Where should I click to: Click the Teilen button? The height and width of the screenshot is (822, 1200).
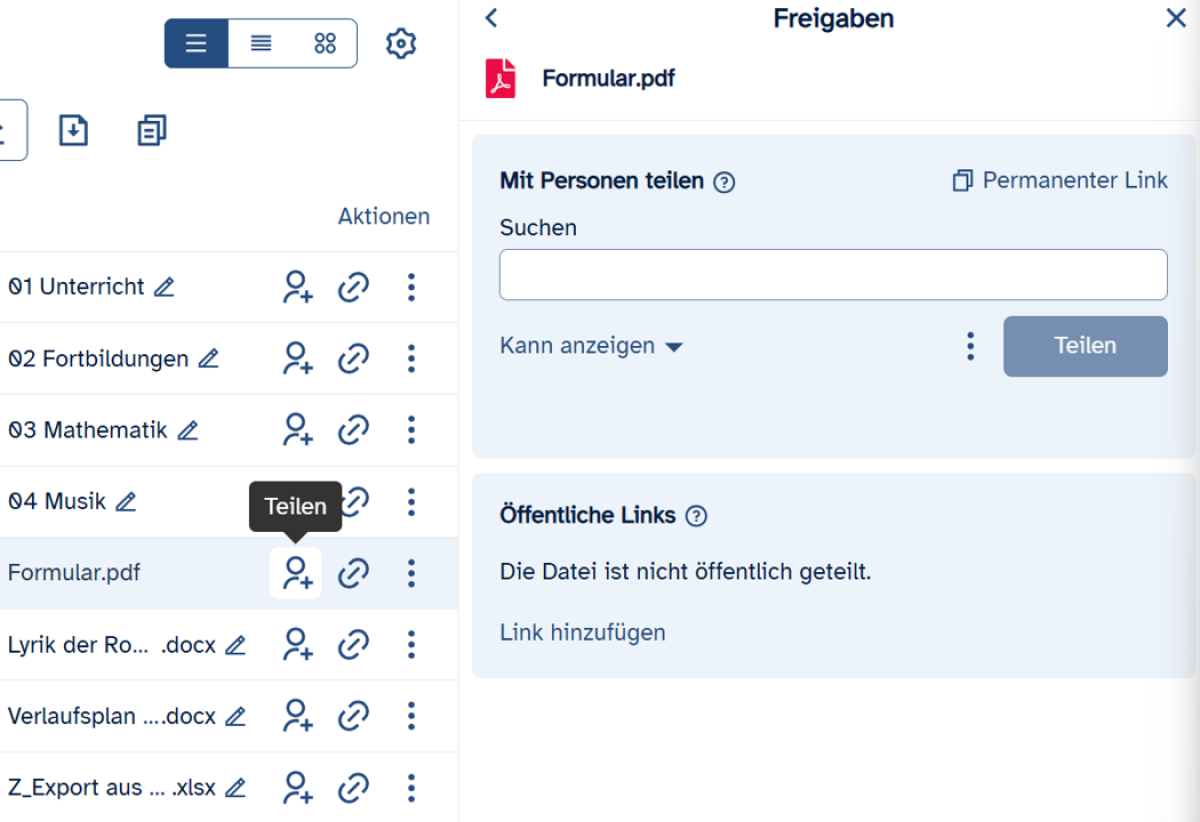click(x=1085, y=346)
